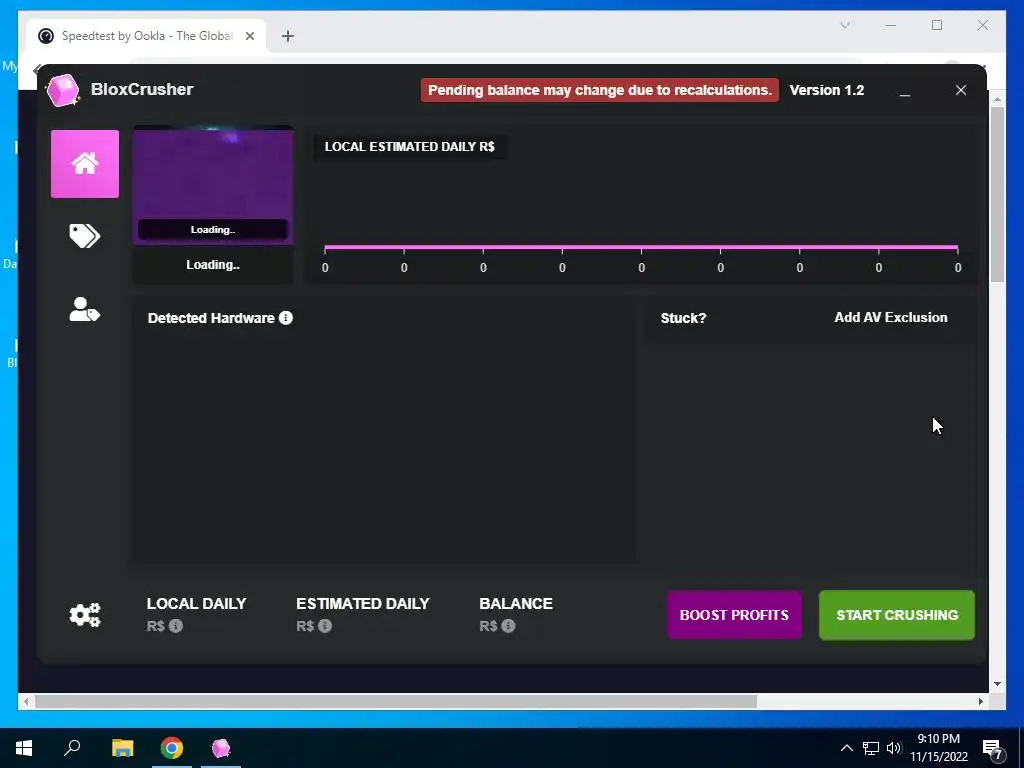Switch to BloxCrusher in the taskbar

221,748
